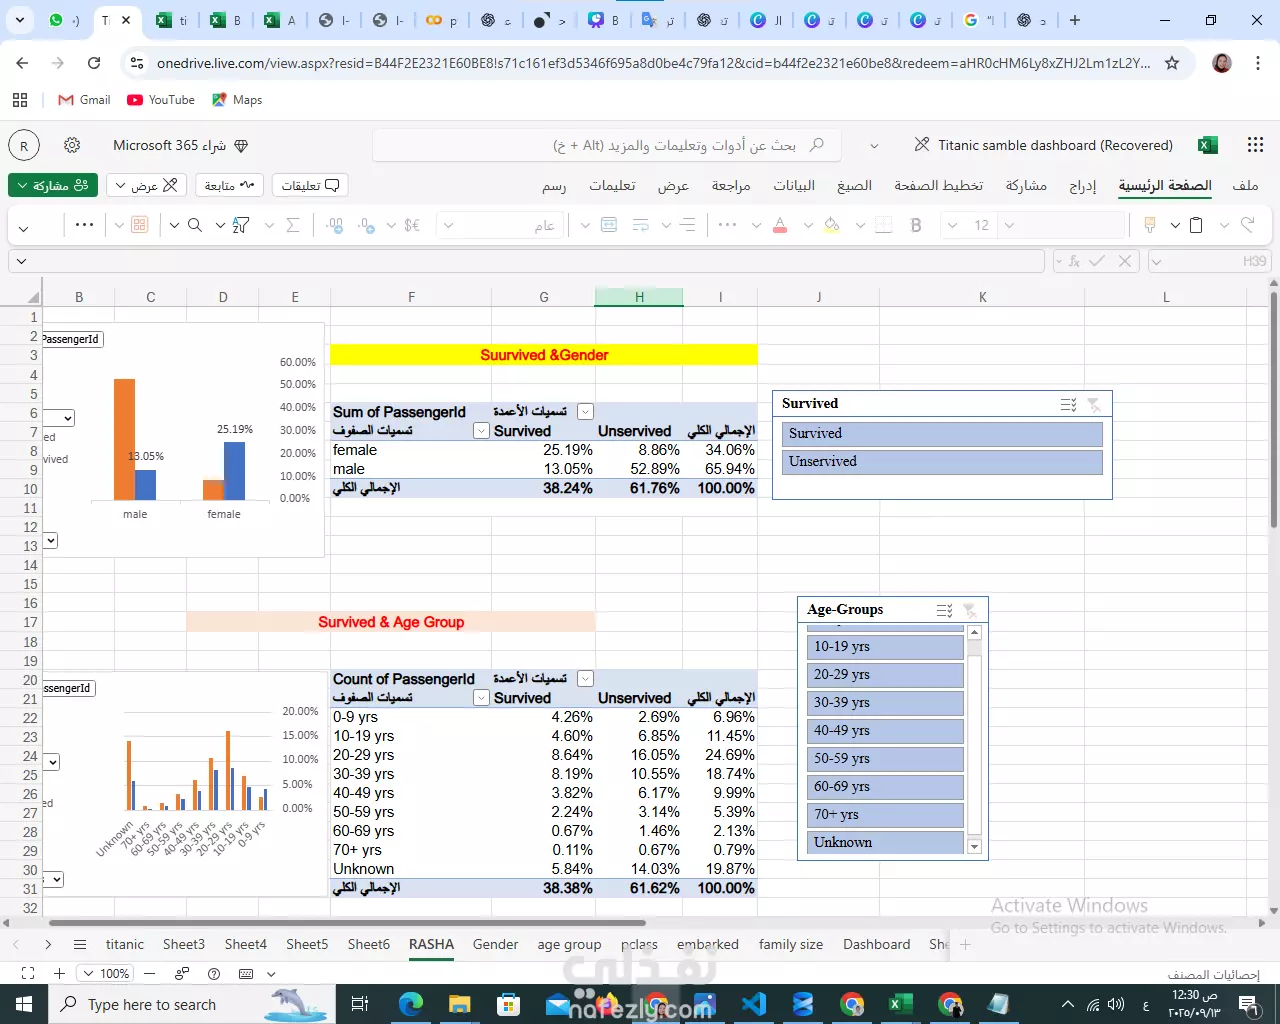The height and width of the screenshot is (1024, 1280).
Task: Click the Age-Groups slicer scroll down arrow
Action: click(974, 847)
